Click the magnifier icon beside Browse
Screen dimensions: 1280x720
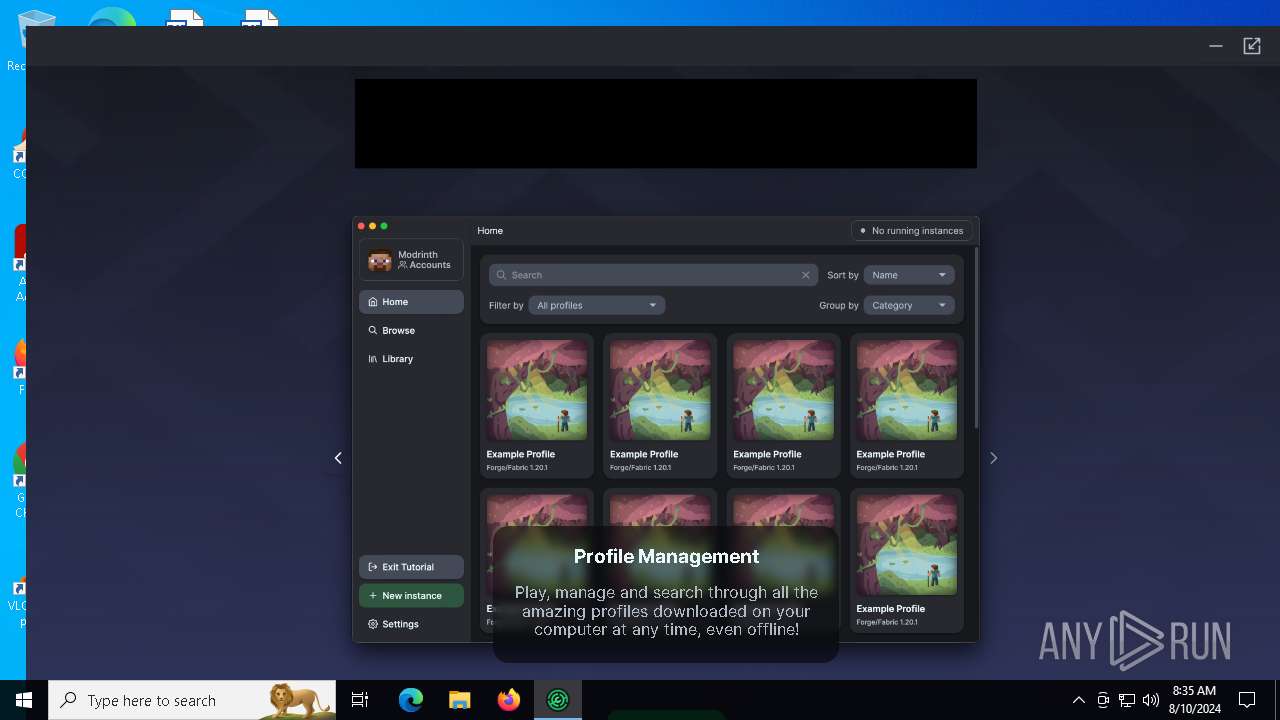click(x=373, y=330)
